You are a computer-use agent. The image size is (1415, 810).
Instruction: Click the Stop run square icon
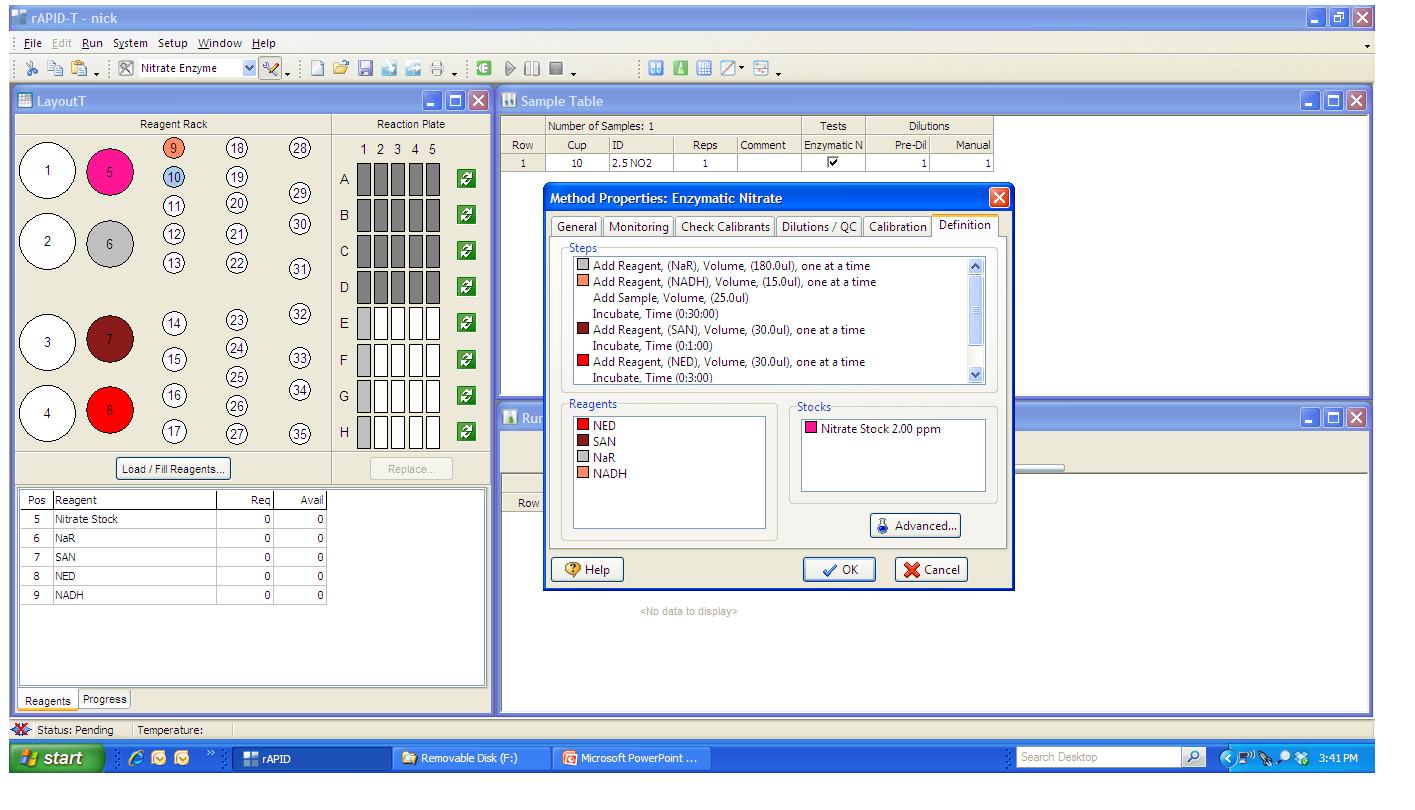556,69
